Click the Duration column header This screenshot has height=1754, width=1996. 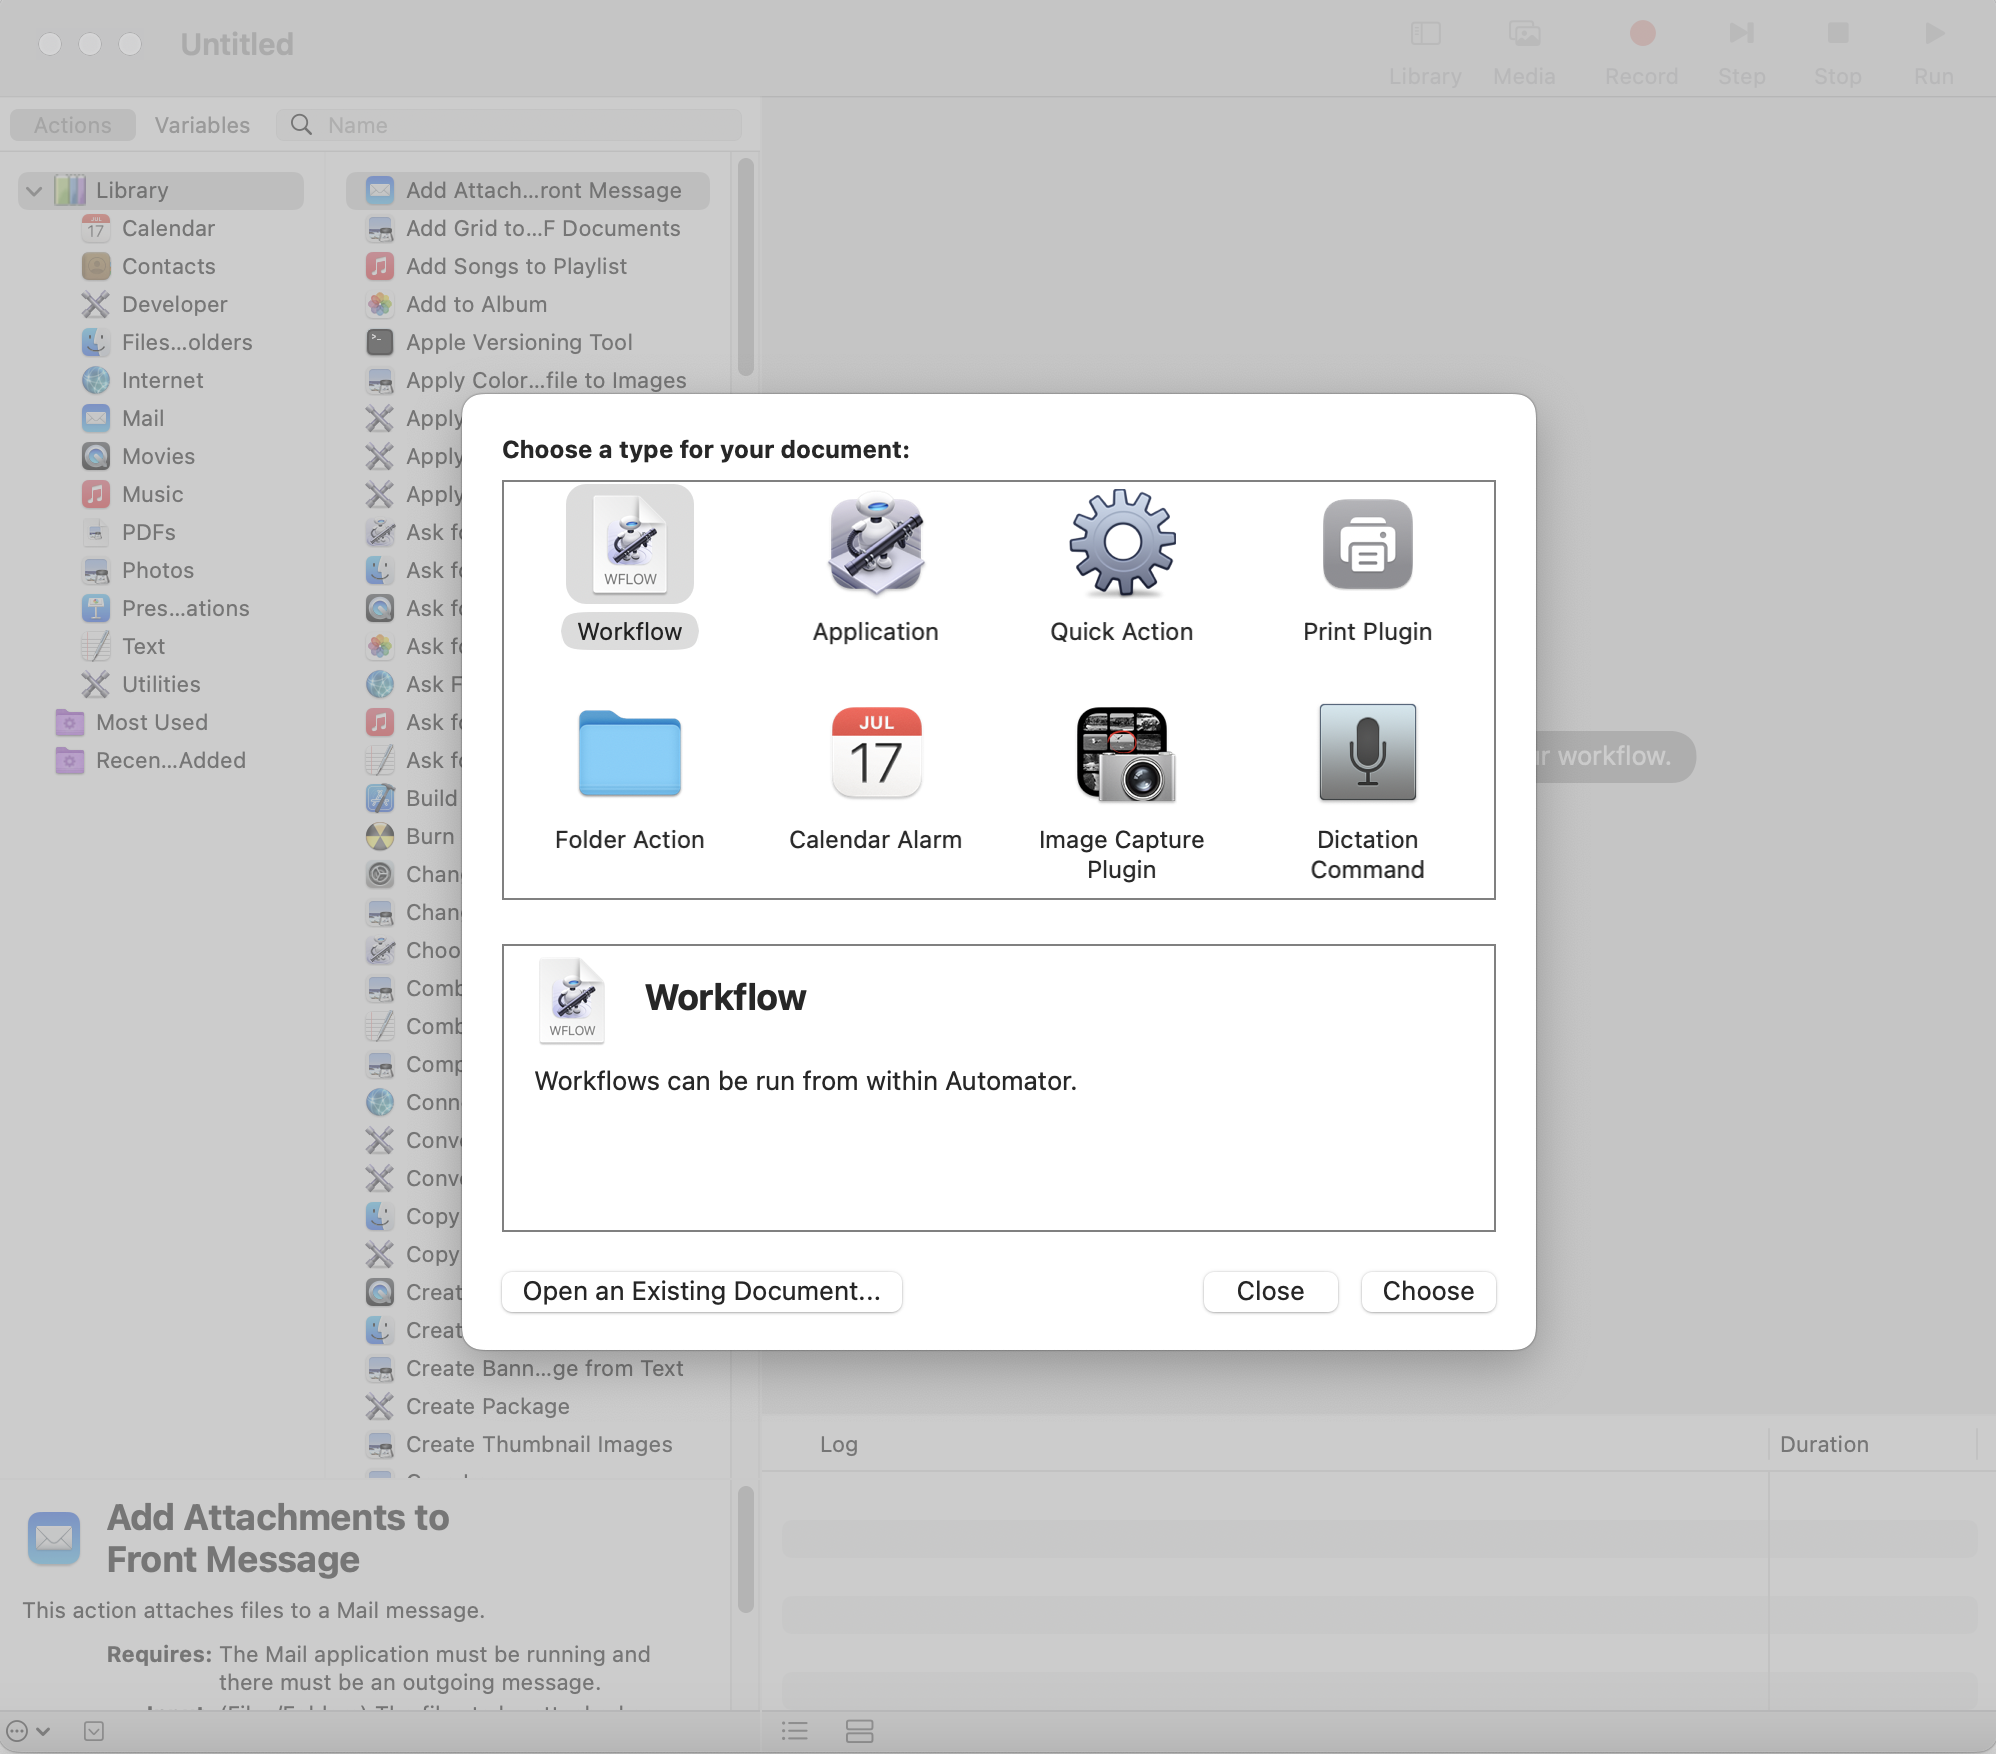pyautogui.click(x=1824, y=1444)
